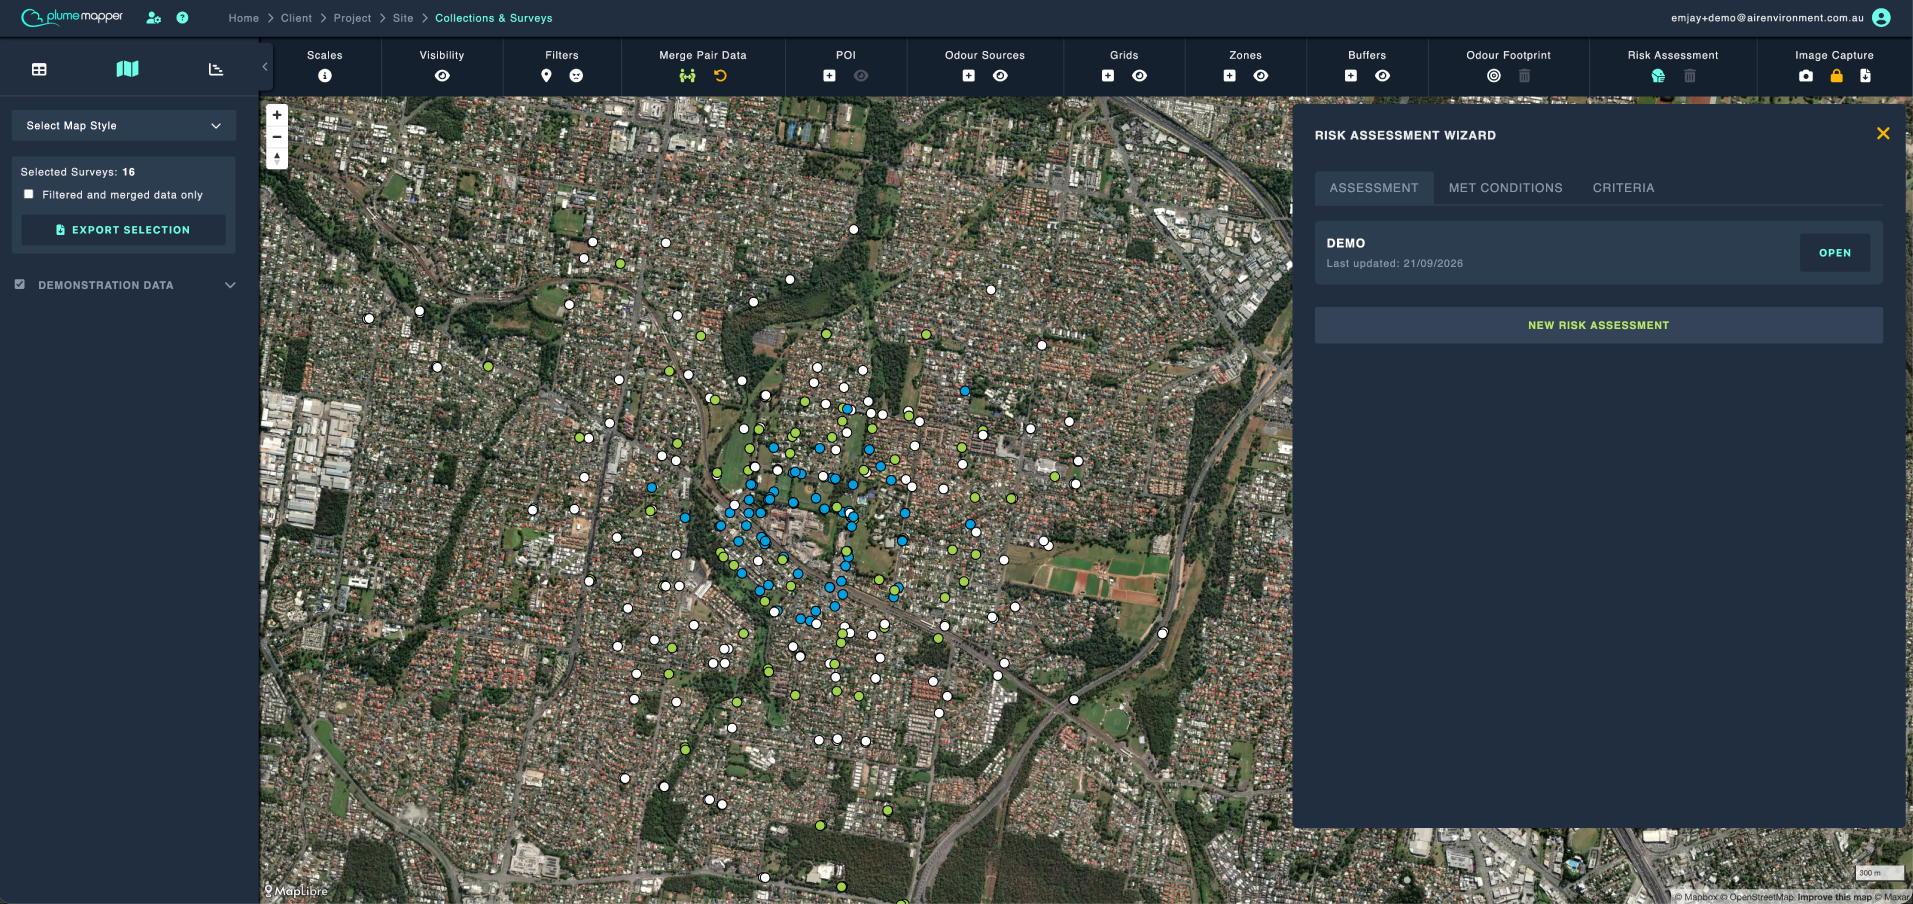Image resolution: width=1913 pixels, height=904 pixels.
Task: Add a new POI with plus icon
Action: pos(830,76)
